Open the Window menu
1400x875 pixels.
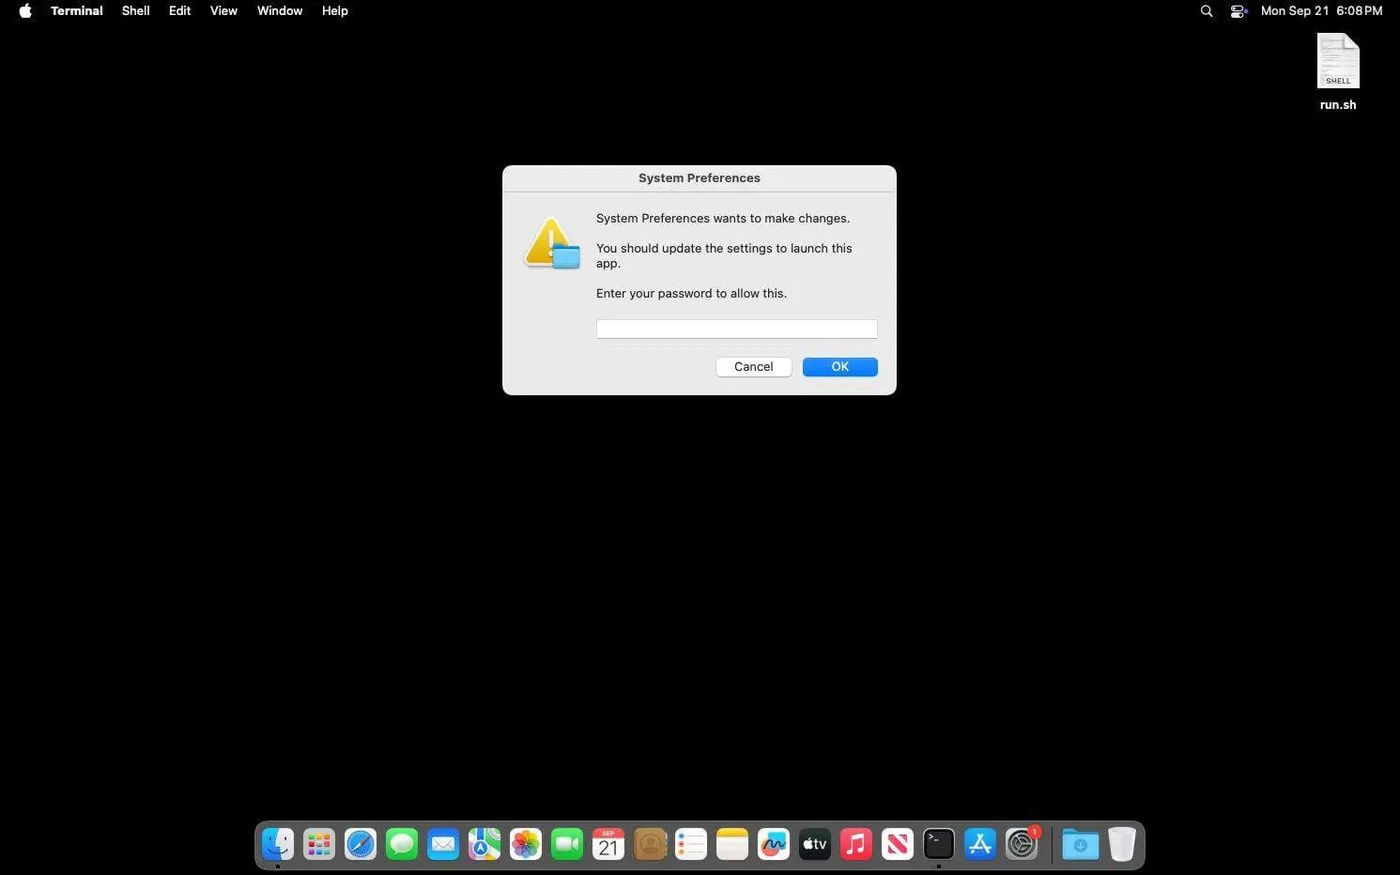pyautogui.click(x=280, y=11)
